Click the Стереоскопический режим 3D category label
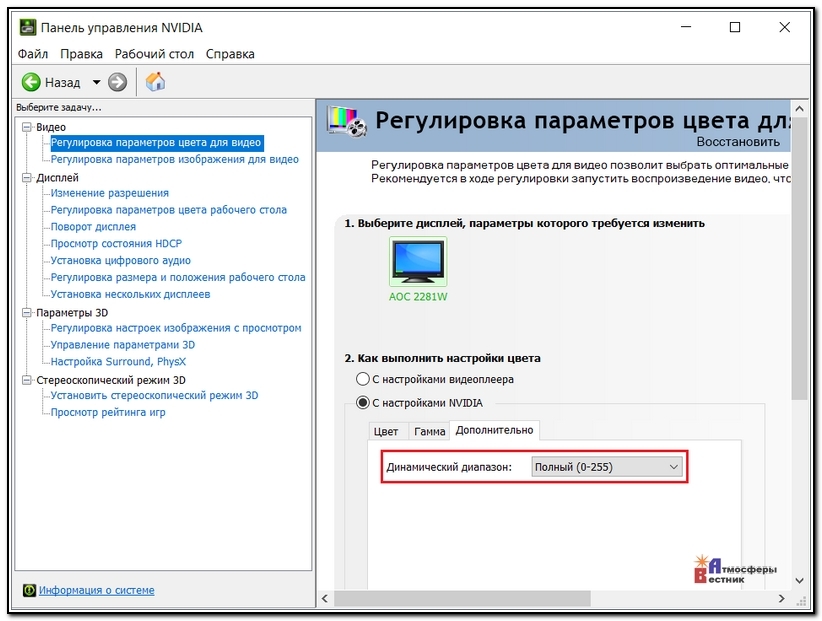822x621 pixels. 111,380
